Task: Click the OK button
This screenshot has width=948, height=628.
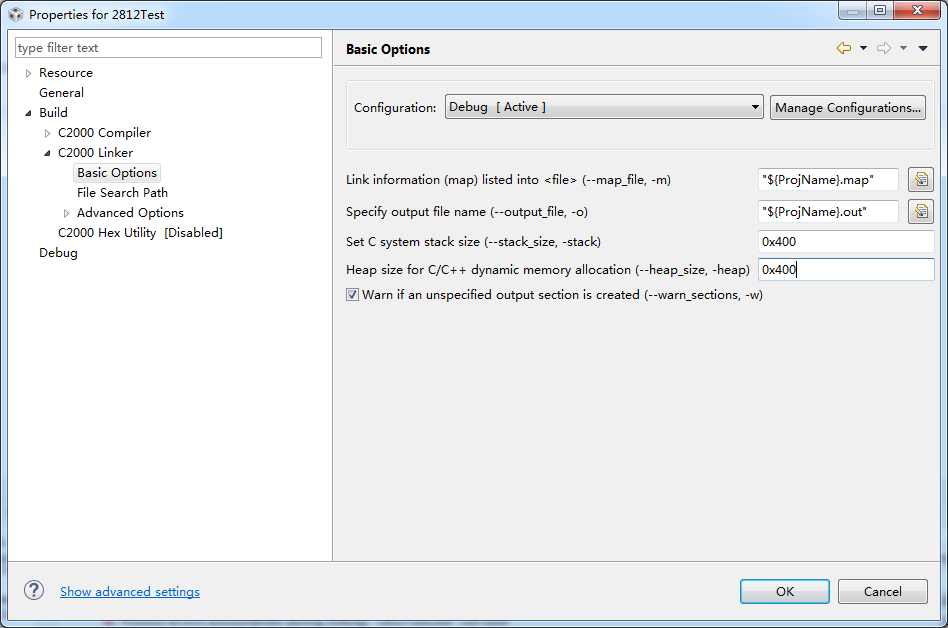Action: point(785,592)
